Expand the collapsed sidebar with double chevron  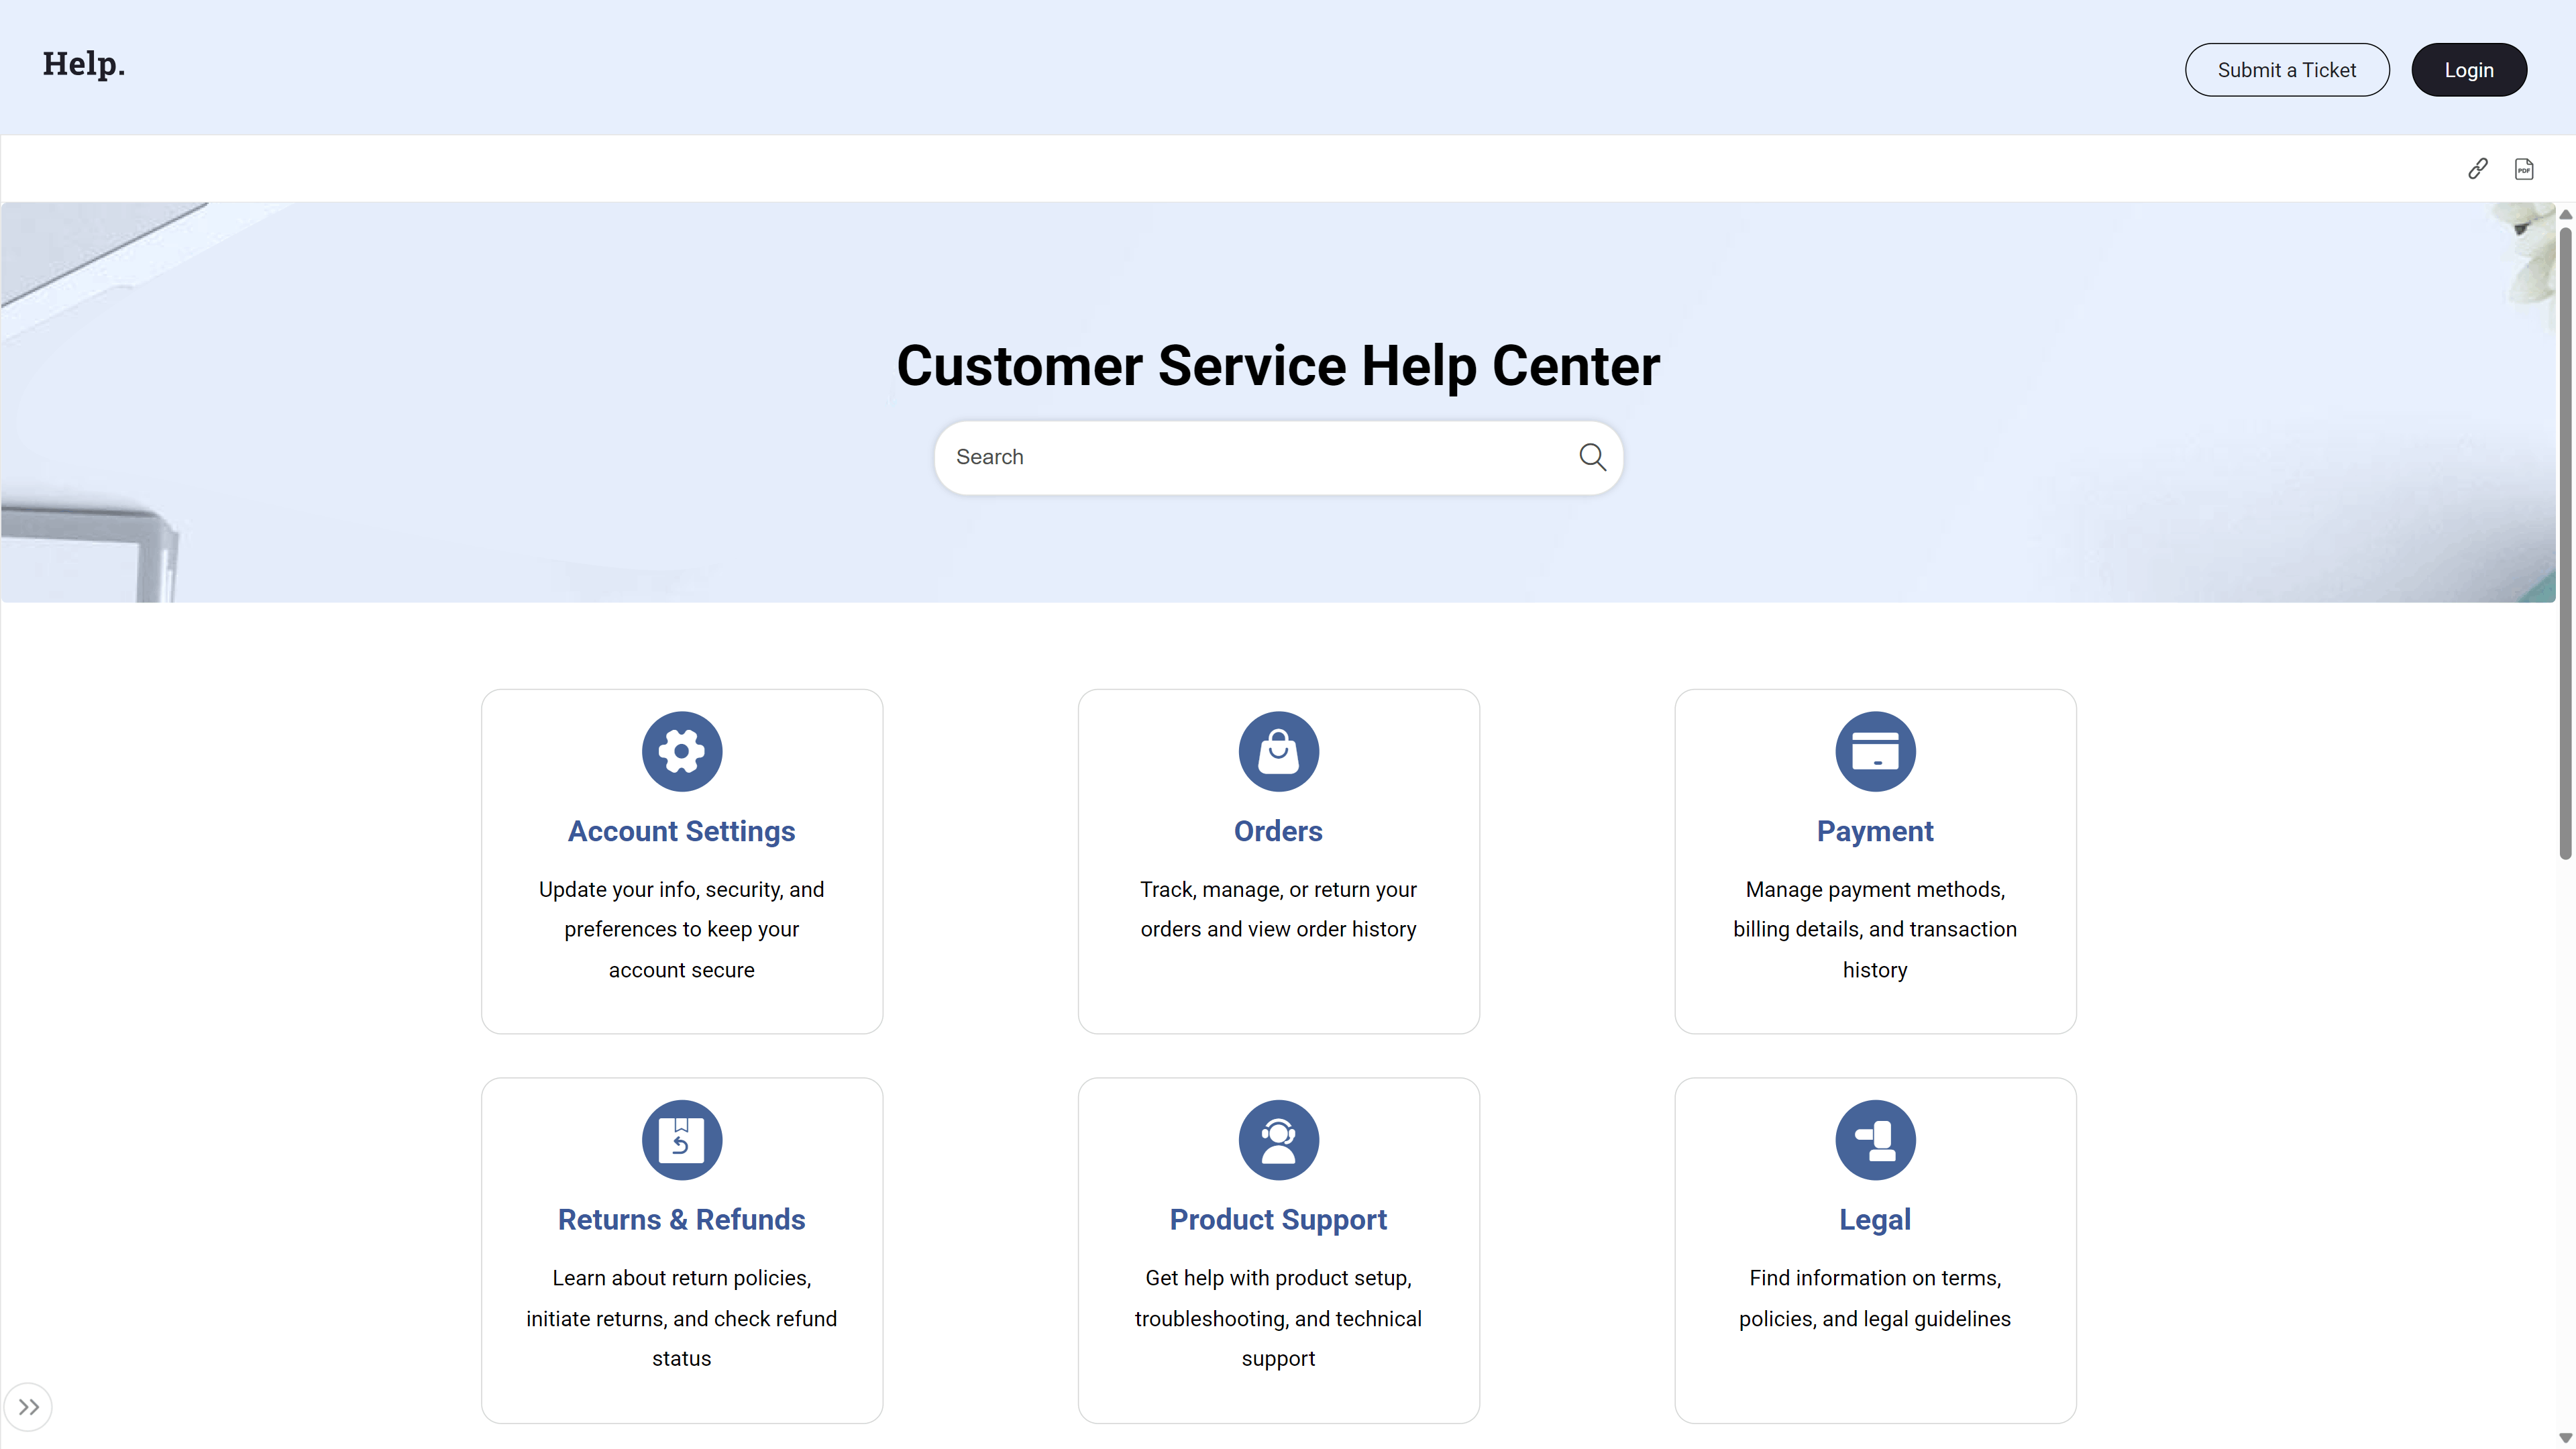coord(29,1406)
